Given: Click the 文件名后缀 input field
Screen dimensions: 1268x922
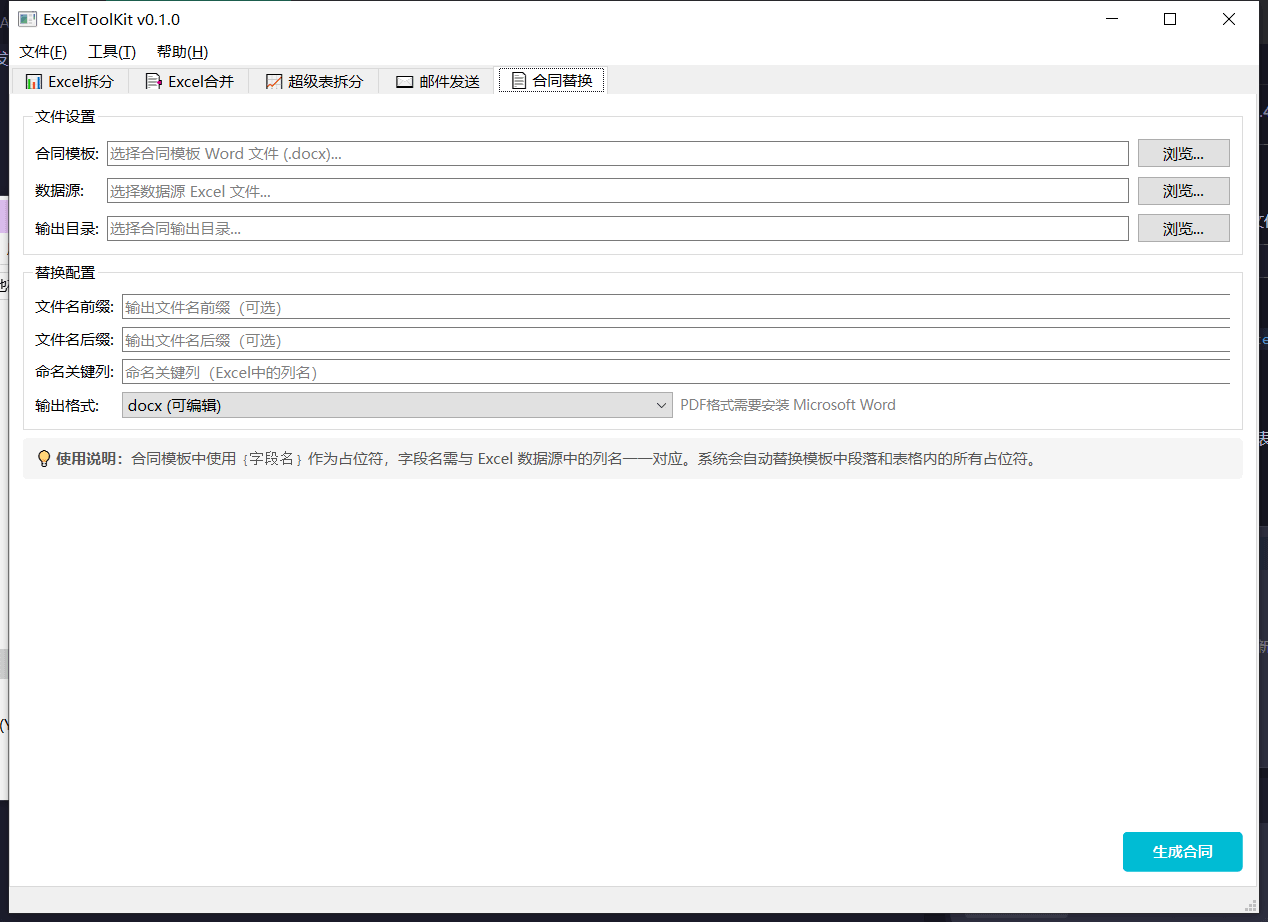Looking at the screenshot, I should (x=676, y=340).
